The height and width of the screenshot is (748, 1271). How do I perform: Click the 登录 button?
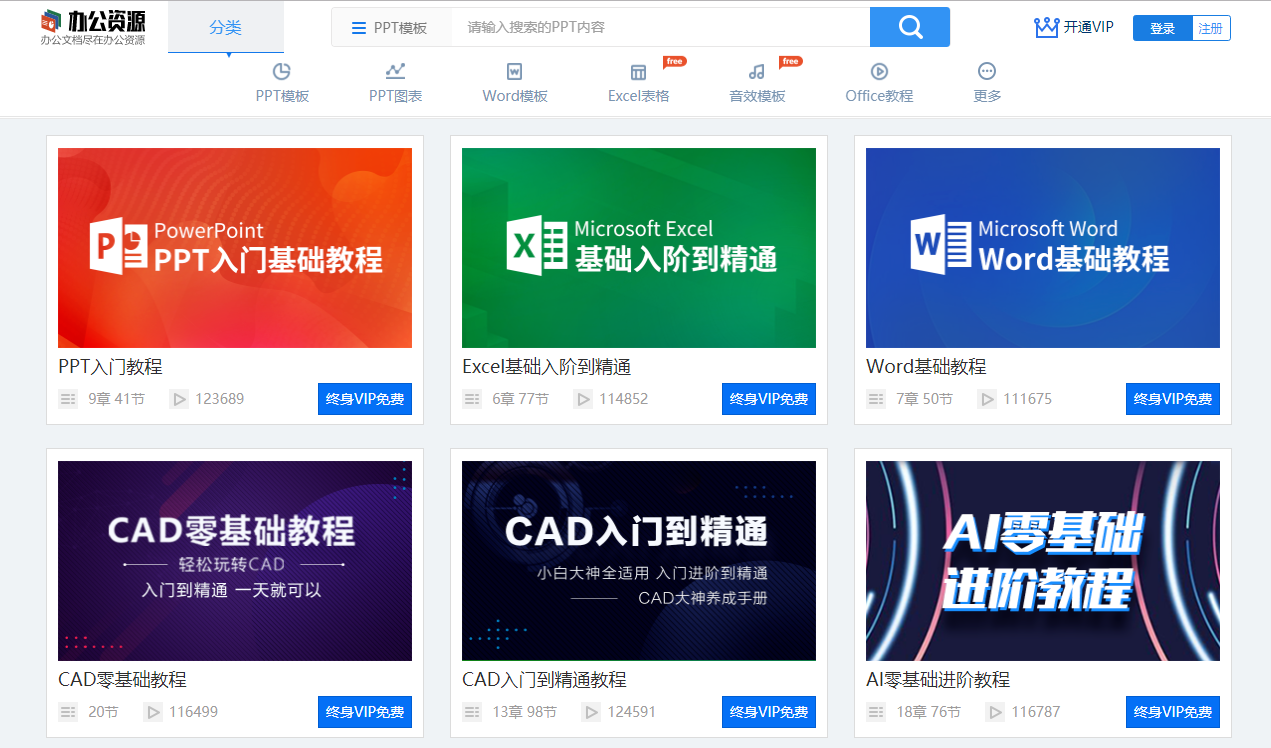coord(1161,27)
